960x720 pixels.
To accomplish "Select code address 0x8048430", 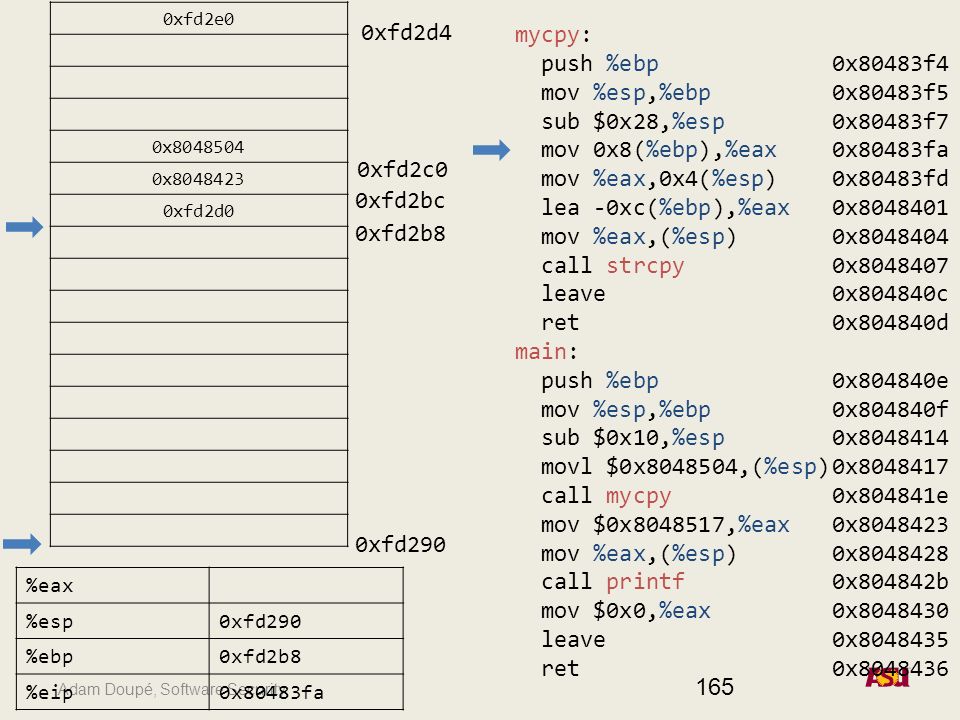I will coord(890,611).
